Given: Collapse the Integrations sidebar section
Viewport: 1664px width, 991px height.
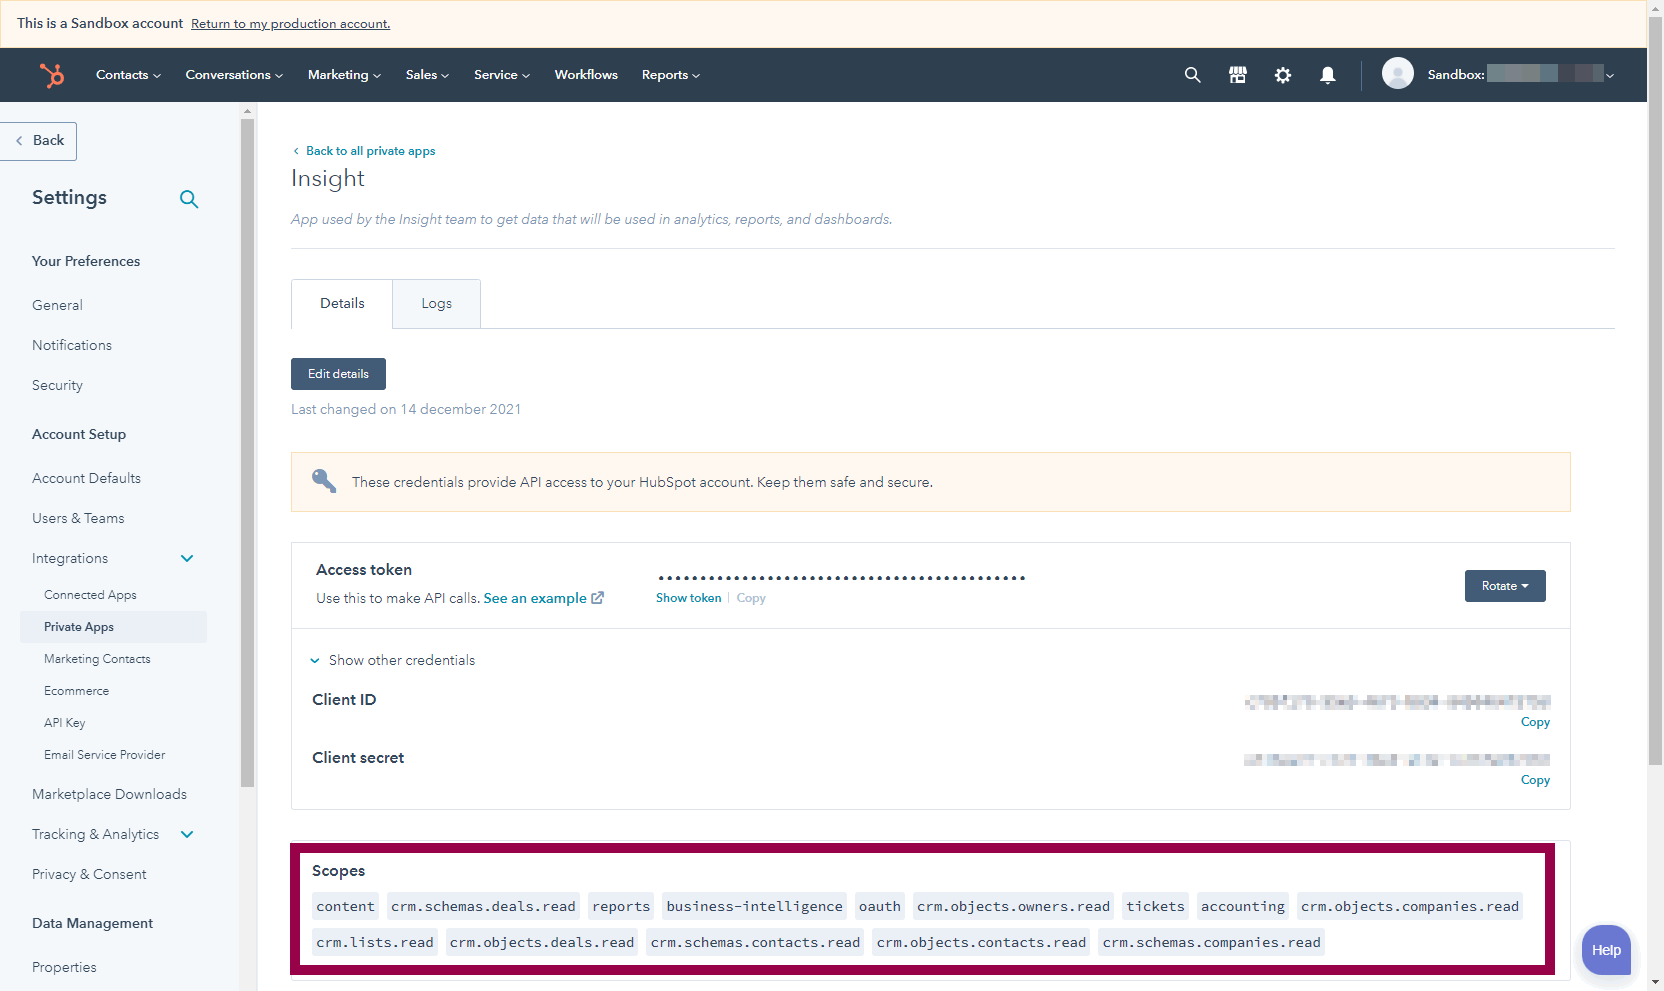Looking at the screenshot, I should pos(187,558).
